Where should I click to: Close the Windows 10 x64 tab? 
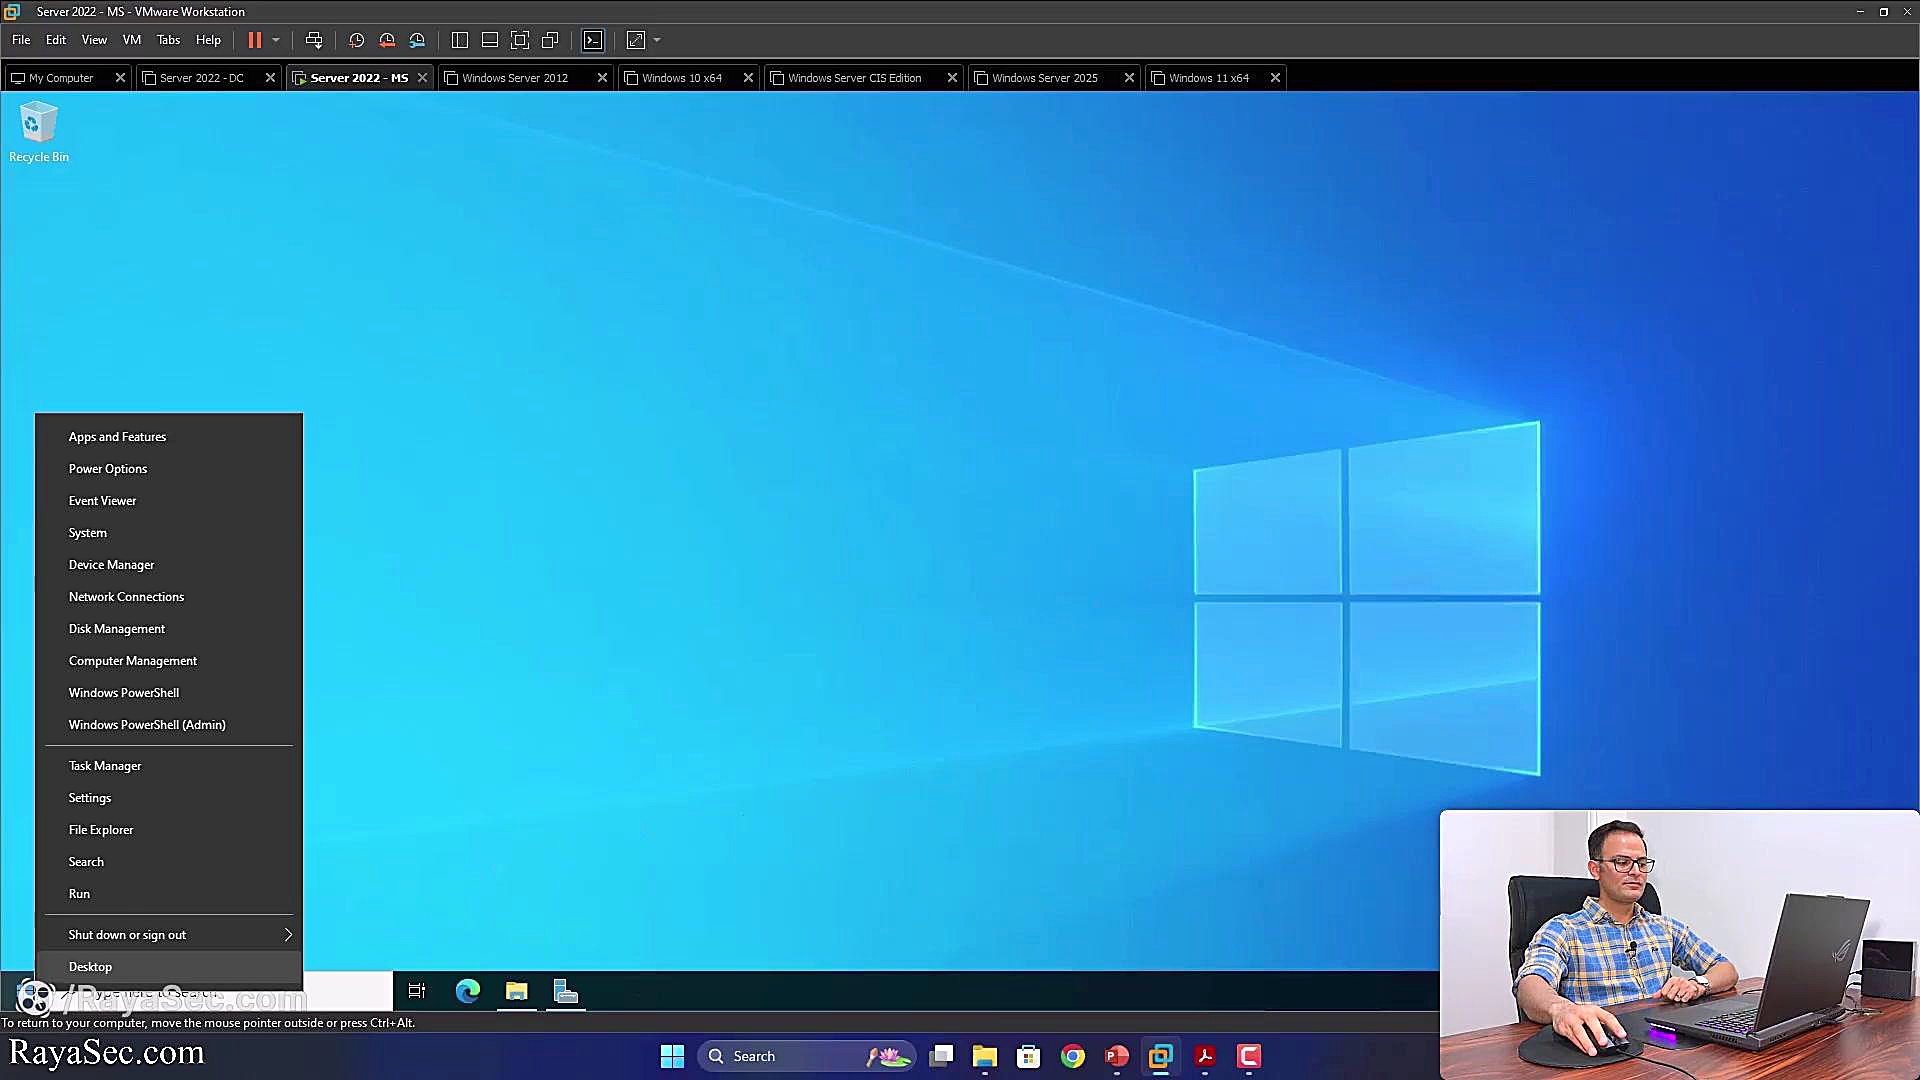748,78
